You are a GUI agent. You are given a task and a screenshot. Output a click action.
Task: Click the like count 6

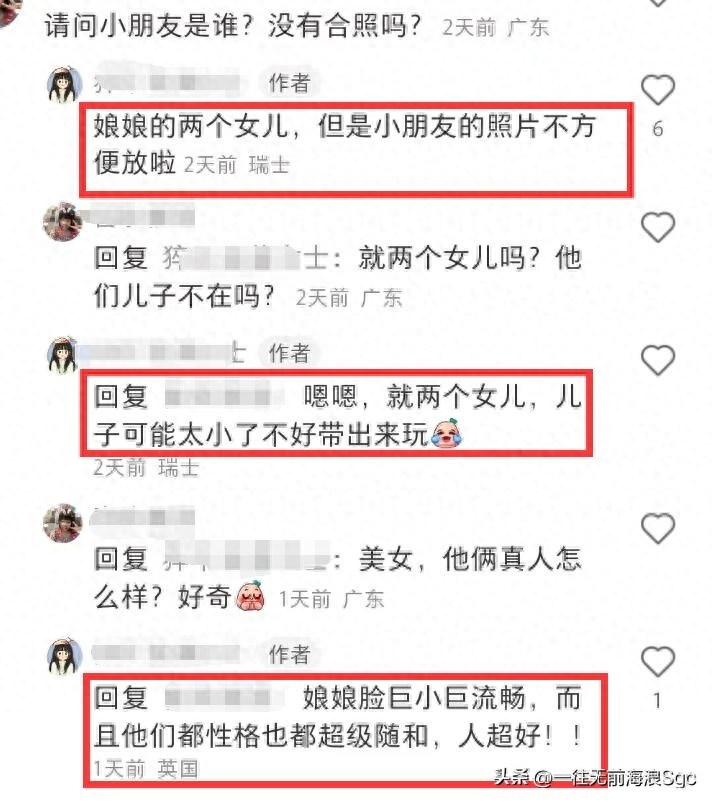(658, 129)
